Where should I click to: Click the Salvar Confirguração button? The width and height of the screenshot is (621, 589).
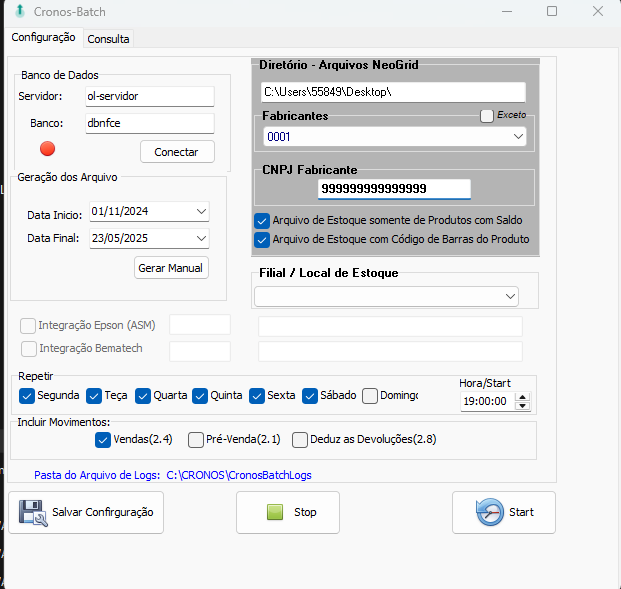pos(86,513)
